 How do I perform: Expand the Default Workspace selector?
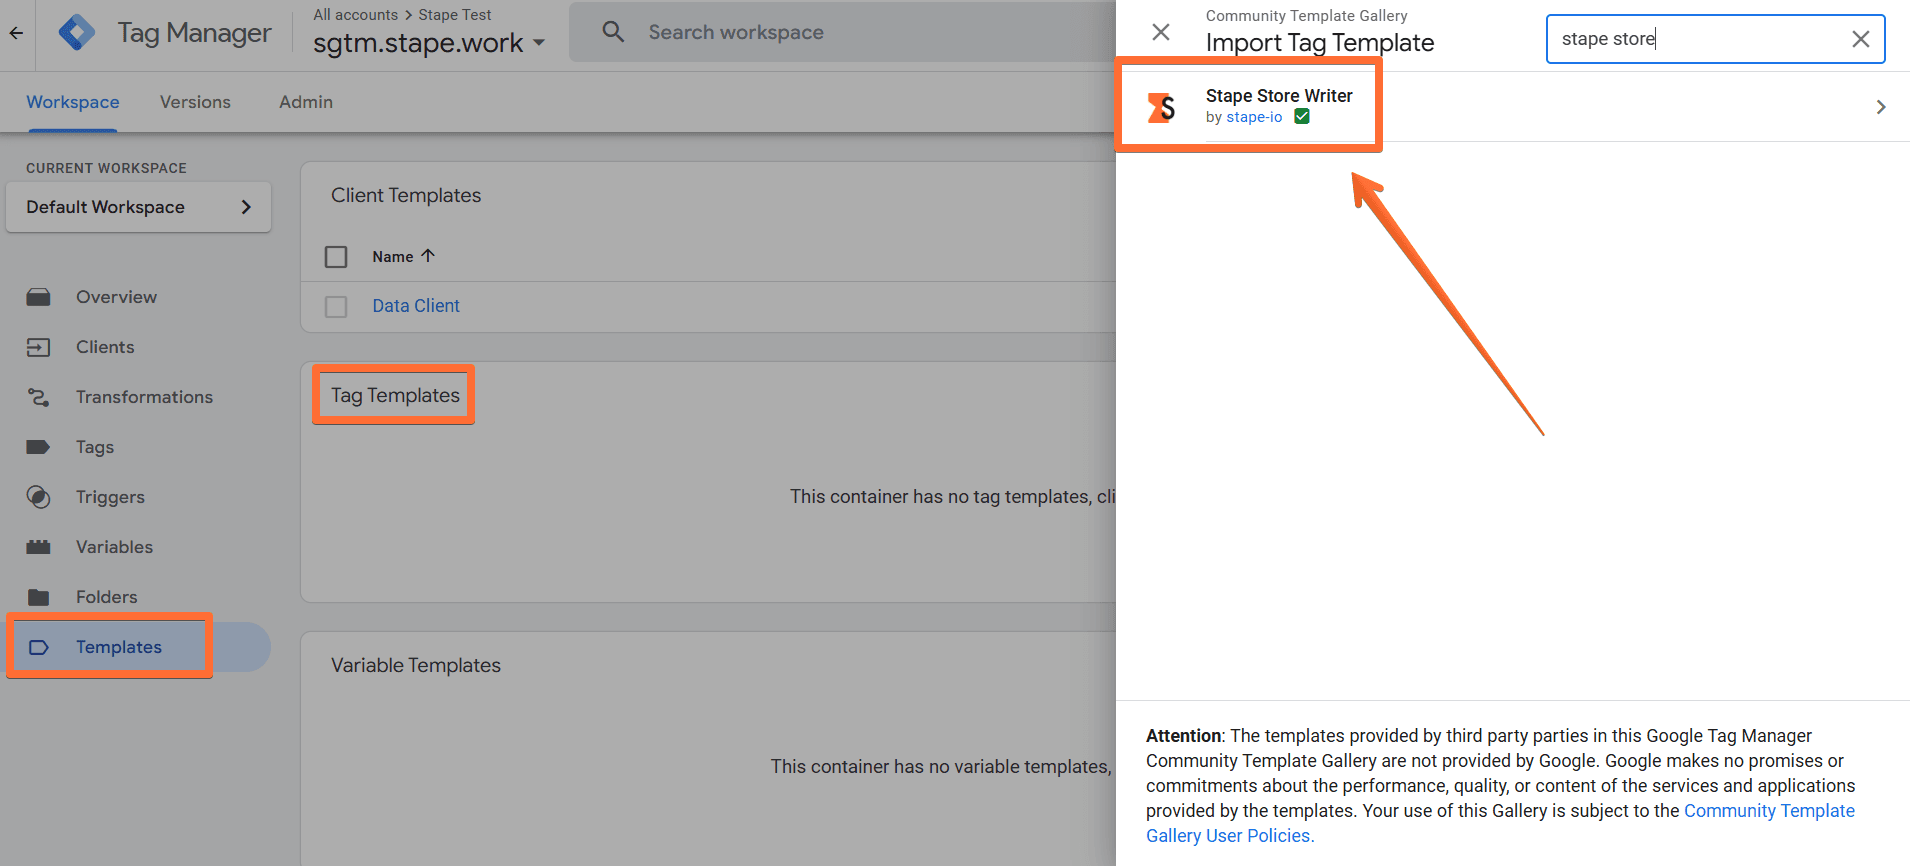coord(139,207)
